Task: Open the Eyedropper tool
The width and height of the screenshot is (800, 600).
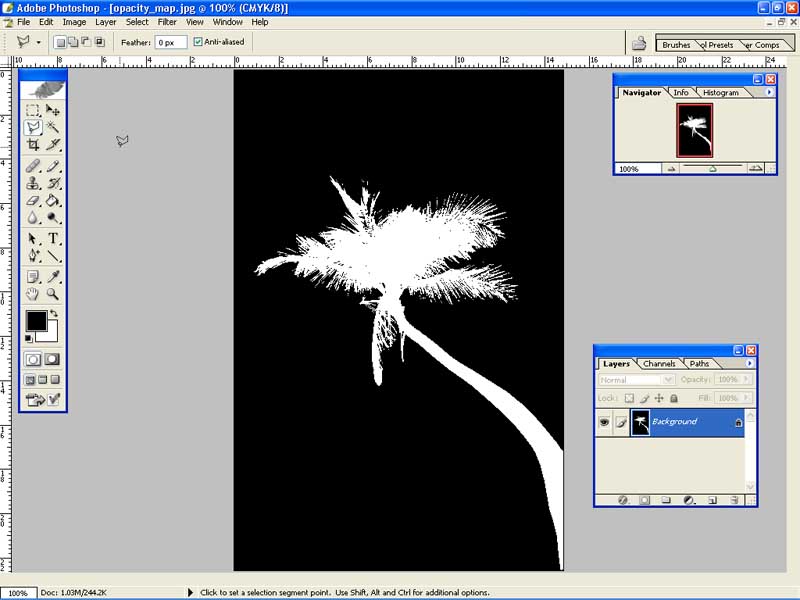Action: 51,278
